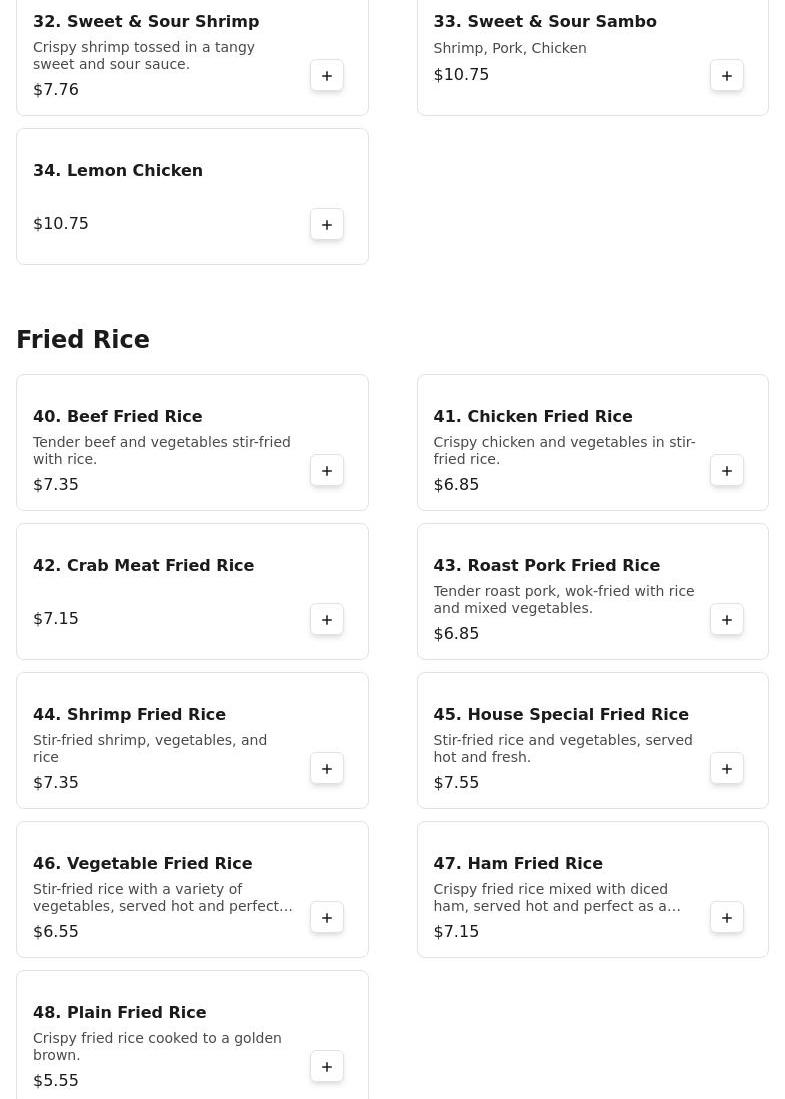Image resolution: width=785 pixels, height=1099 pixels.
Task: Click the Vegetable Fried Rice truncated description
Action: pyautogui.click(x=162, y=898)
